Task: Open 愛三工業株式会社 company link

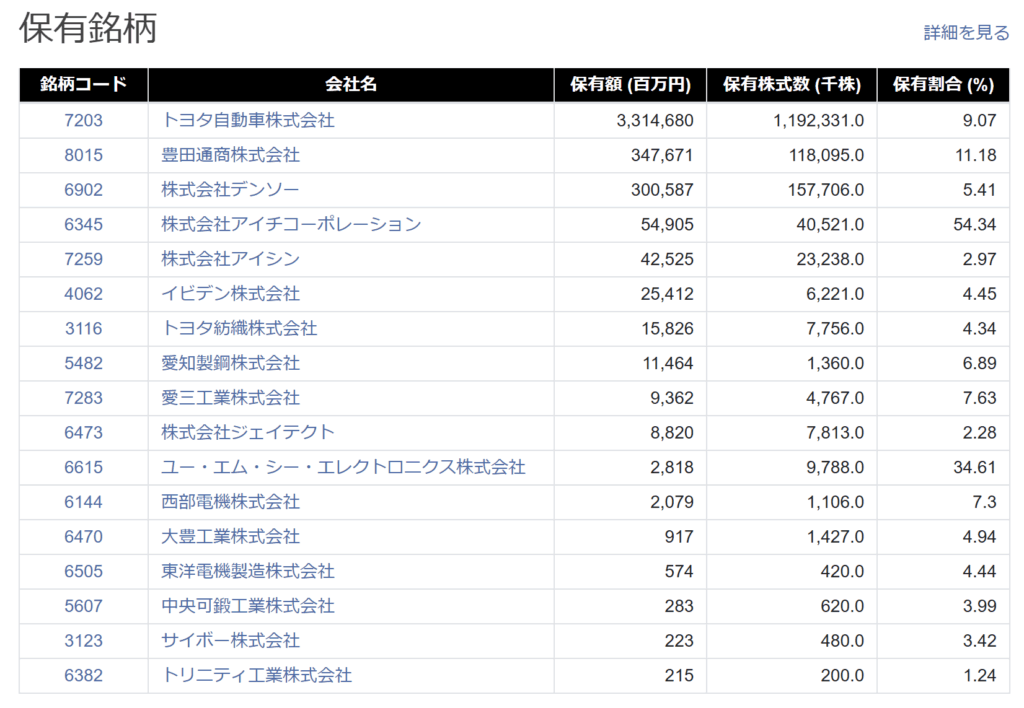Action: pyautogui.click(x=231, y=397)
